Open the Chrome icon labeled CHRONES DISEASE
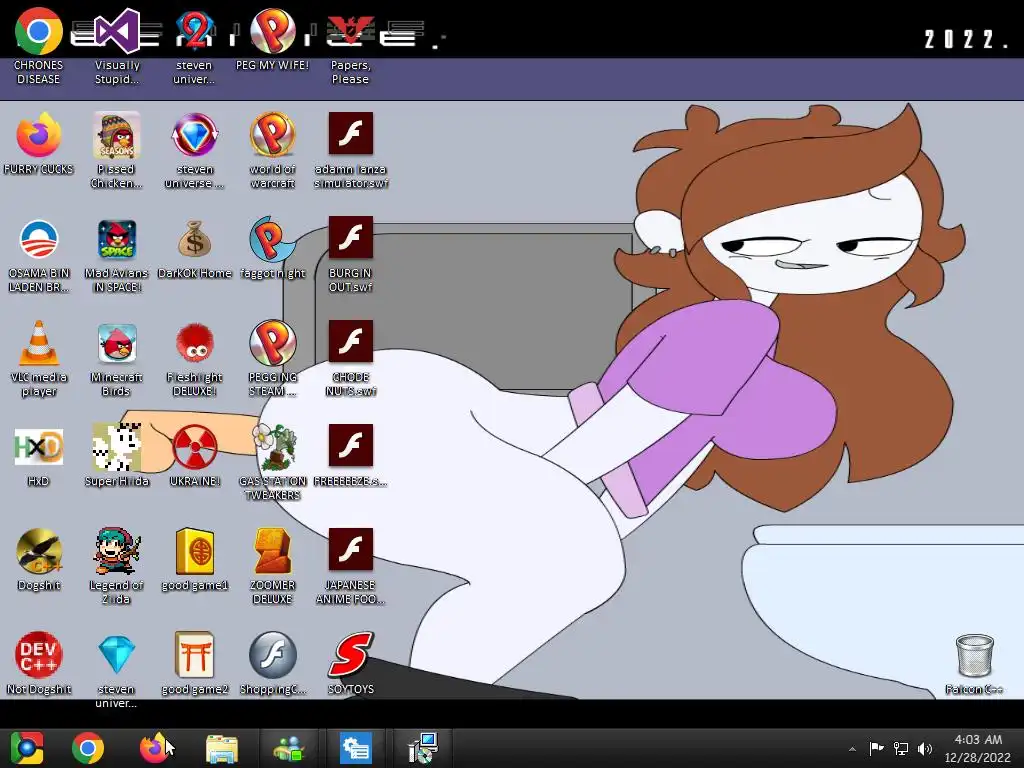 click(x=39, y=31)
